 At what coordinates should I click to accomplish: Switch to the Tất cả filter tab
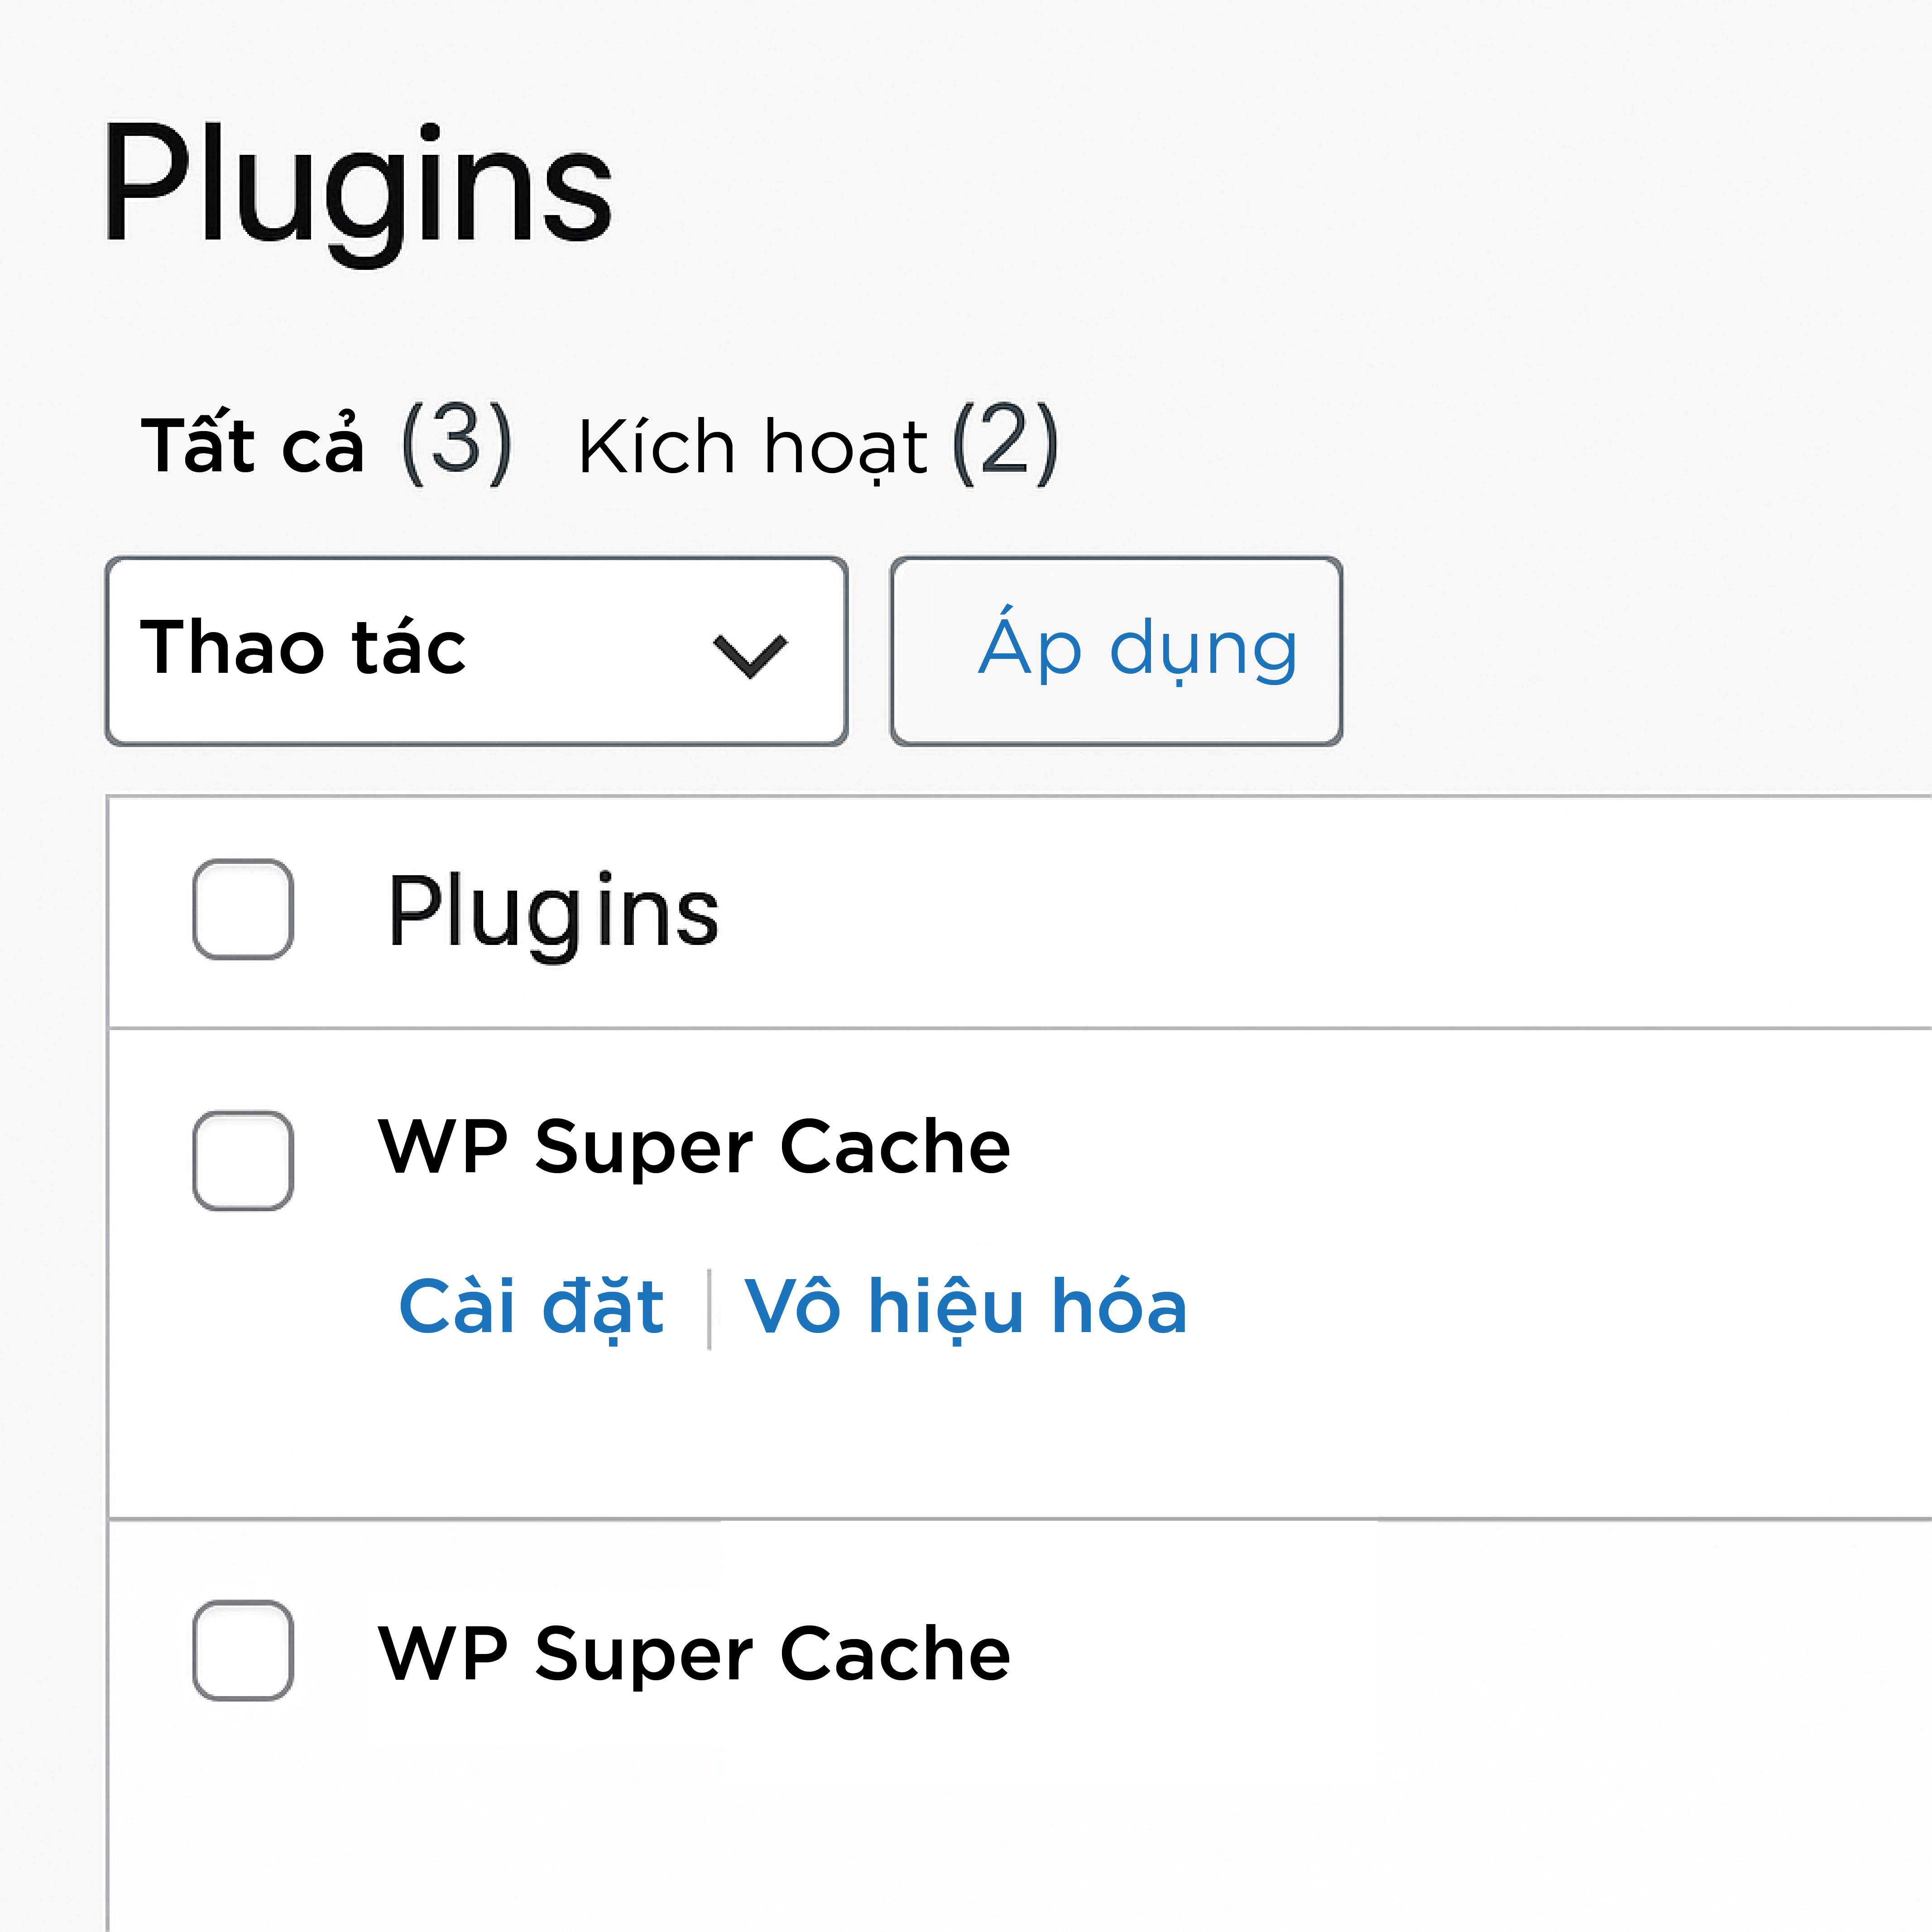pos(253,444)
